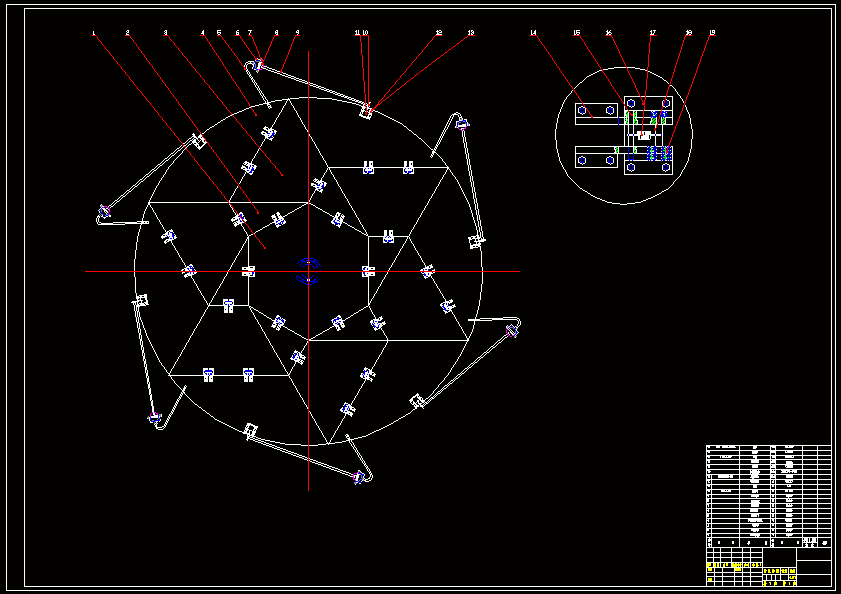Click part callout number 17
Image resolution: width=841 pixels, height=594 pixels.
[x=653, y=33]
